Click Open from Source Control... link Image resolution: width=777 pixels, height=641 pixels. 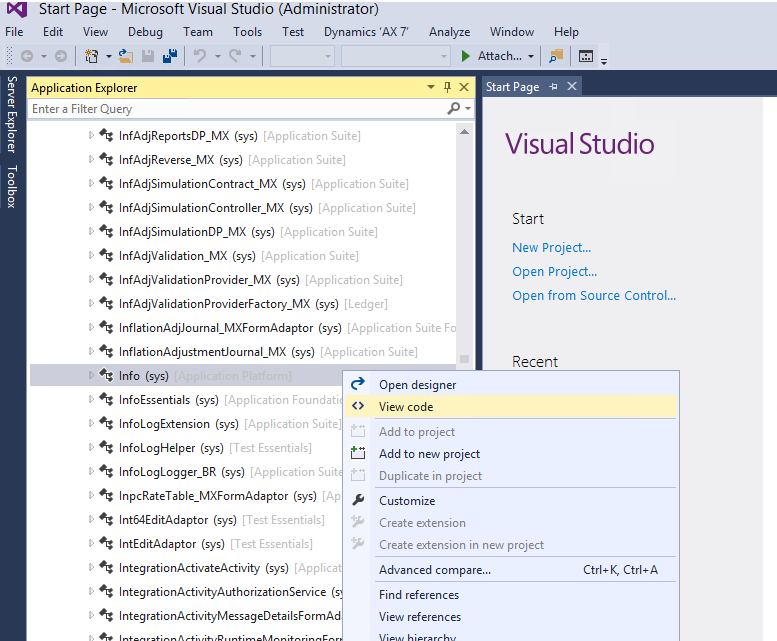click(x=594, y=296)
